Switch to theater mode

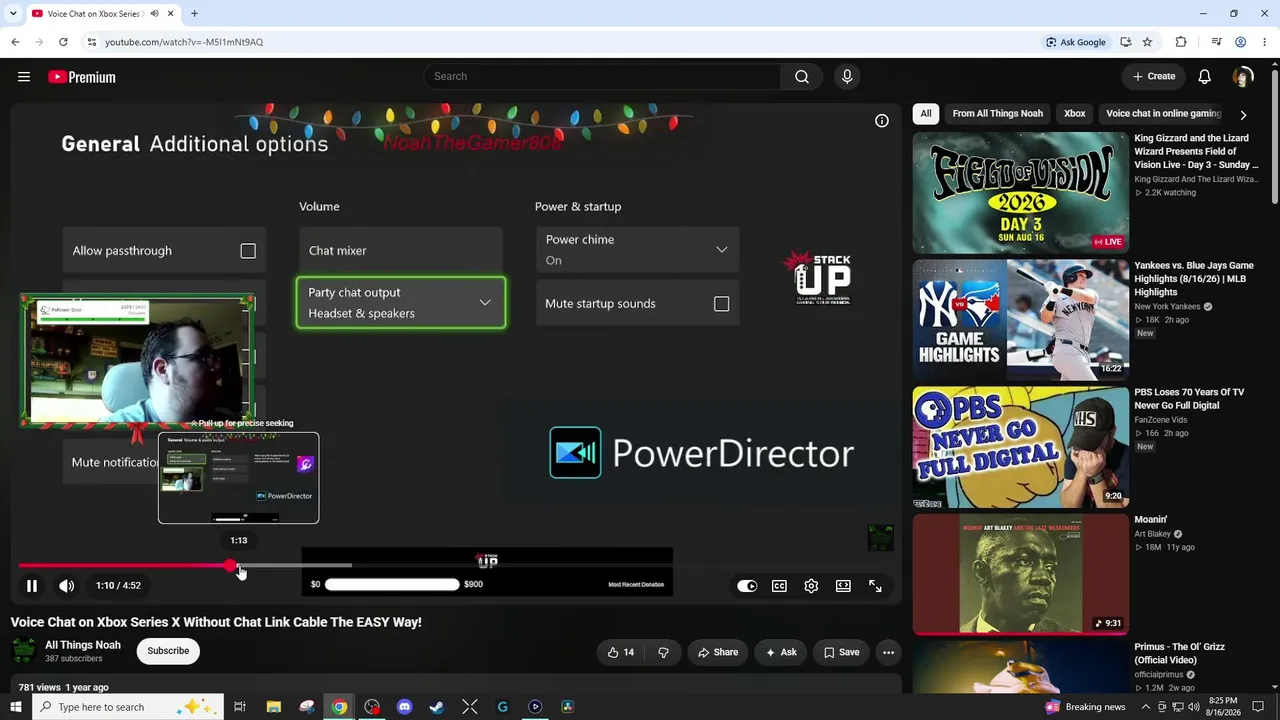click(843, 586)
